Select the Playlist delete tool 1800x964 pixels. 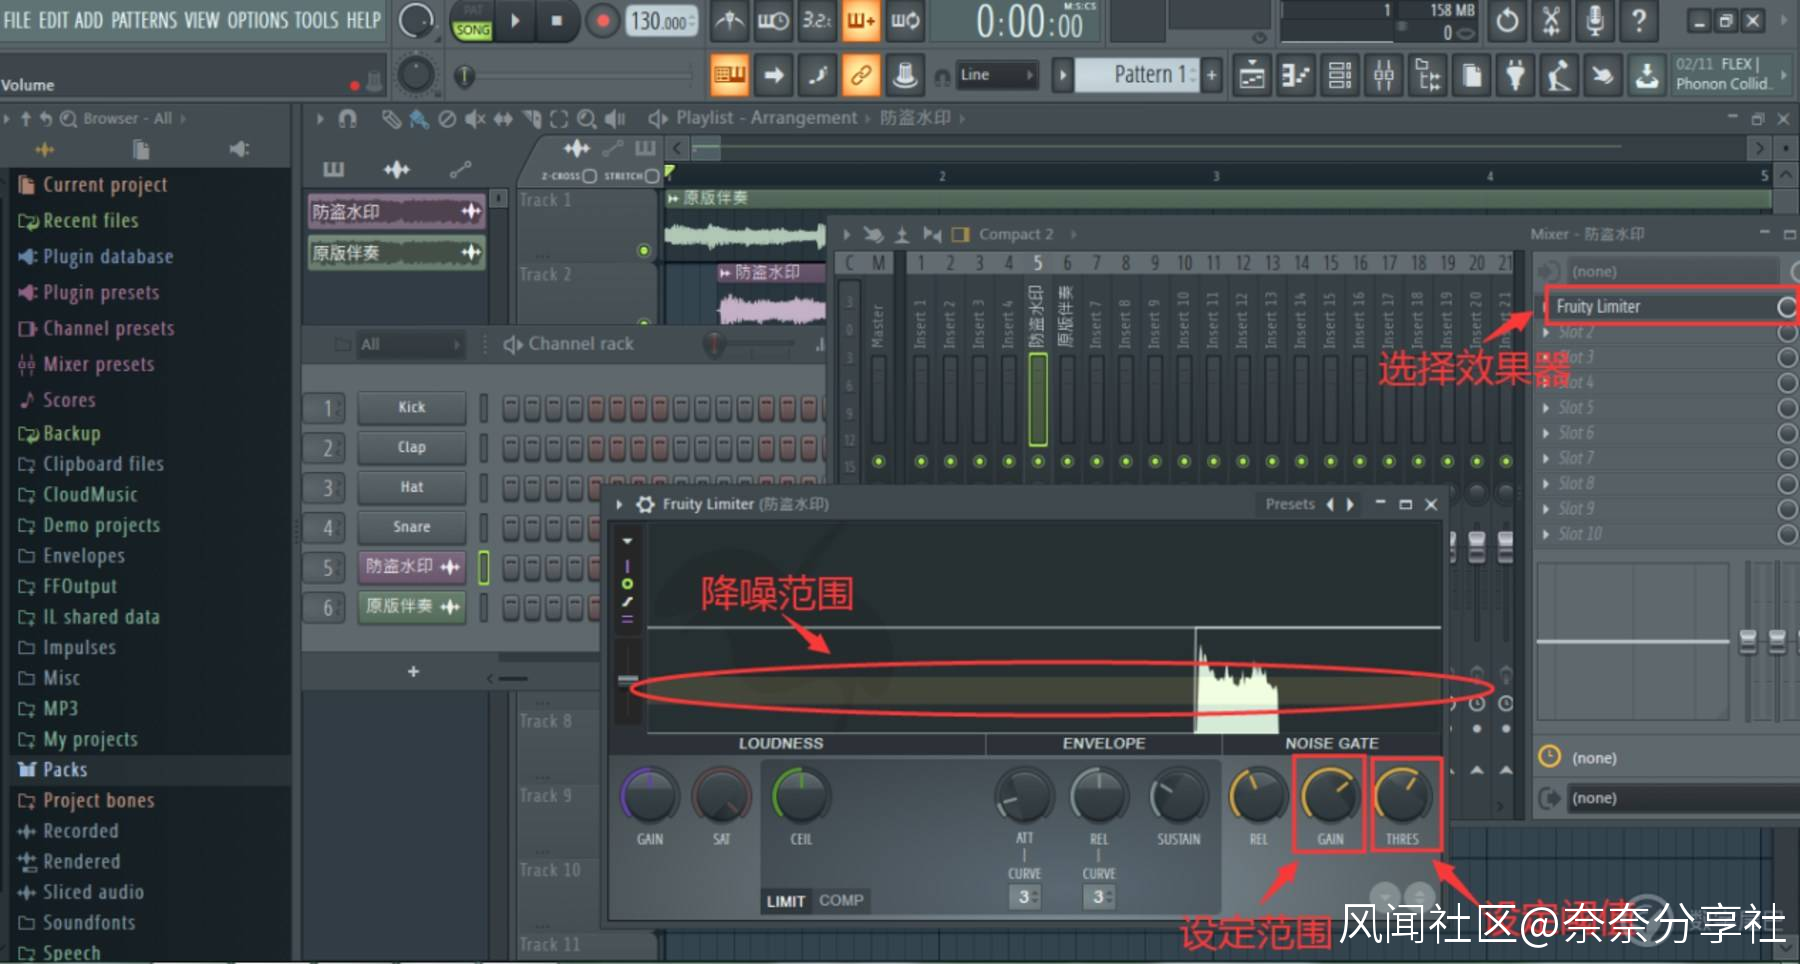pyautogui.click(x=447, y=119)
